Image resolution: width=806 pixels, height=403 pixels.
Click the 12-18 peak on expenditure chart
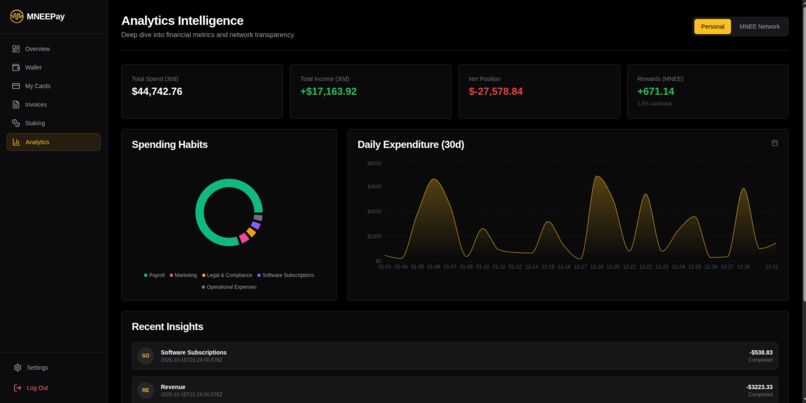[x=597, y=177]
